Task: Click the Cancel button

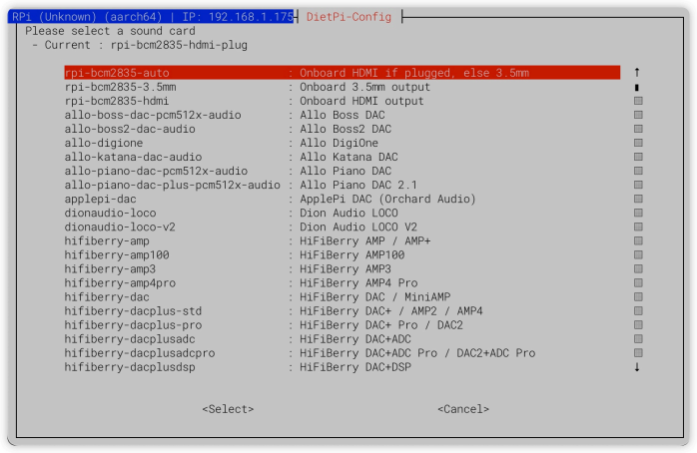Action: (463, 409)
